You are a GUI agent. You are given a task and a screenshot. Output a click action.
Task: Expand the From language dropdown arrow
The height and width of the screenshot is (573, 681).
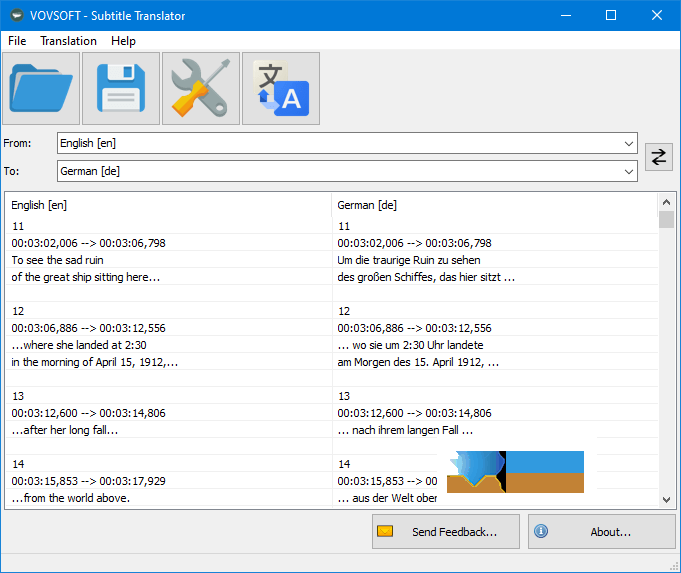pyautogui.click(x=628, y=143)
